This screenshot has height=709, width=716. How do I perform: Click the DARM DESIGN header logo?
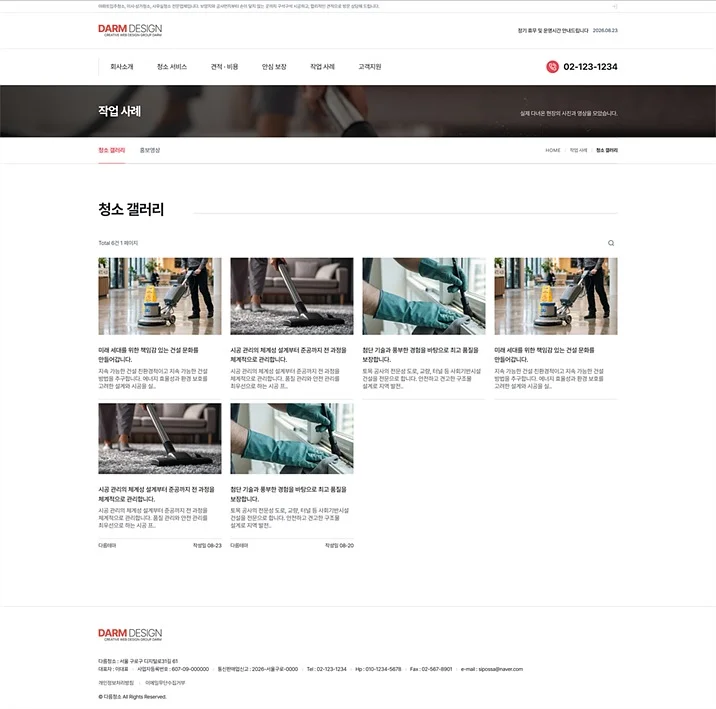coord(130,30)
